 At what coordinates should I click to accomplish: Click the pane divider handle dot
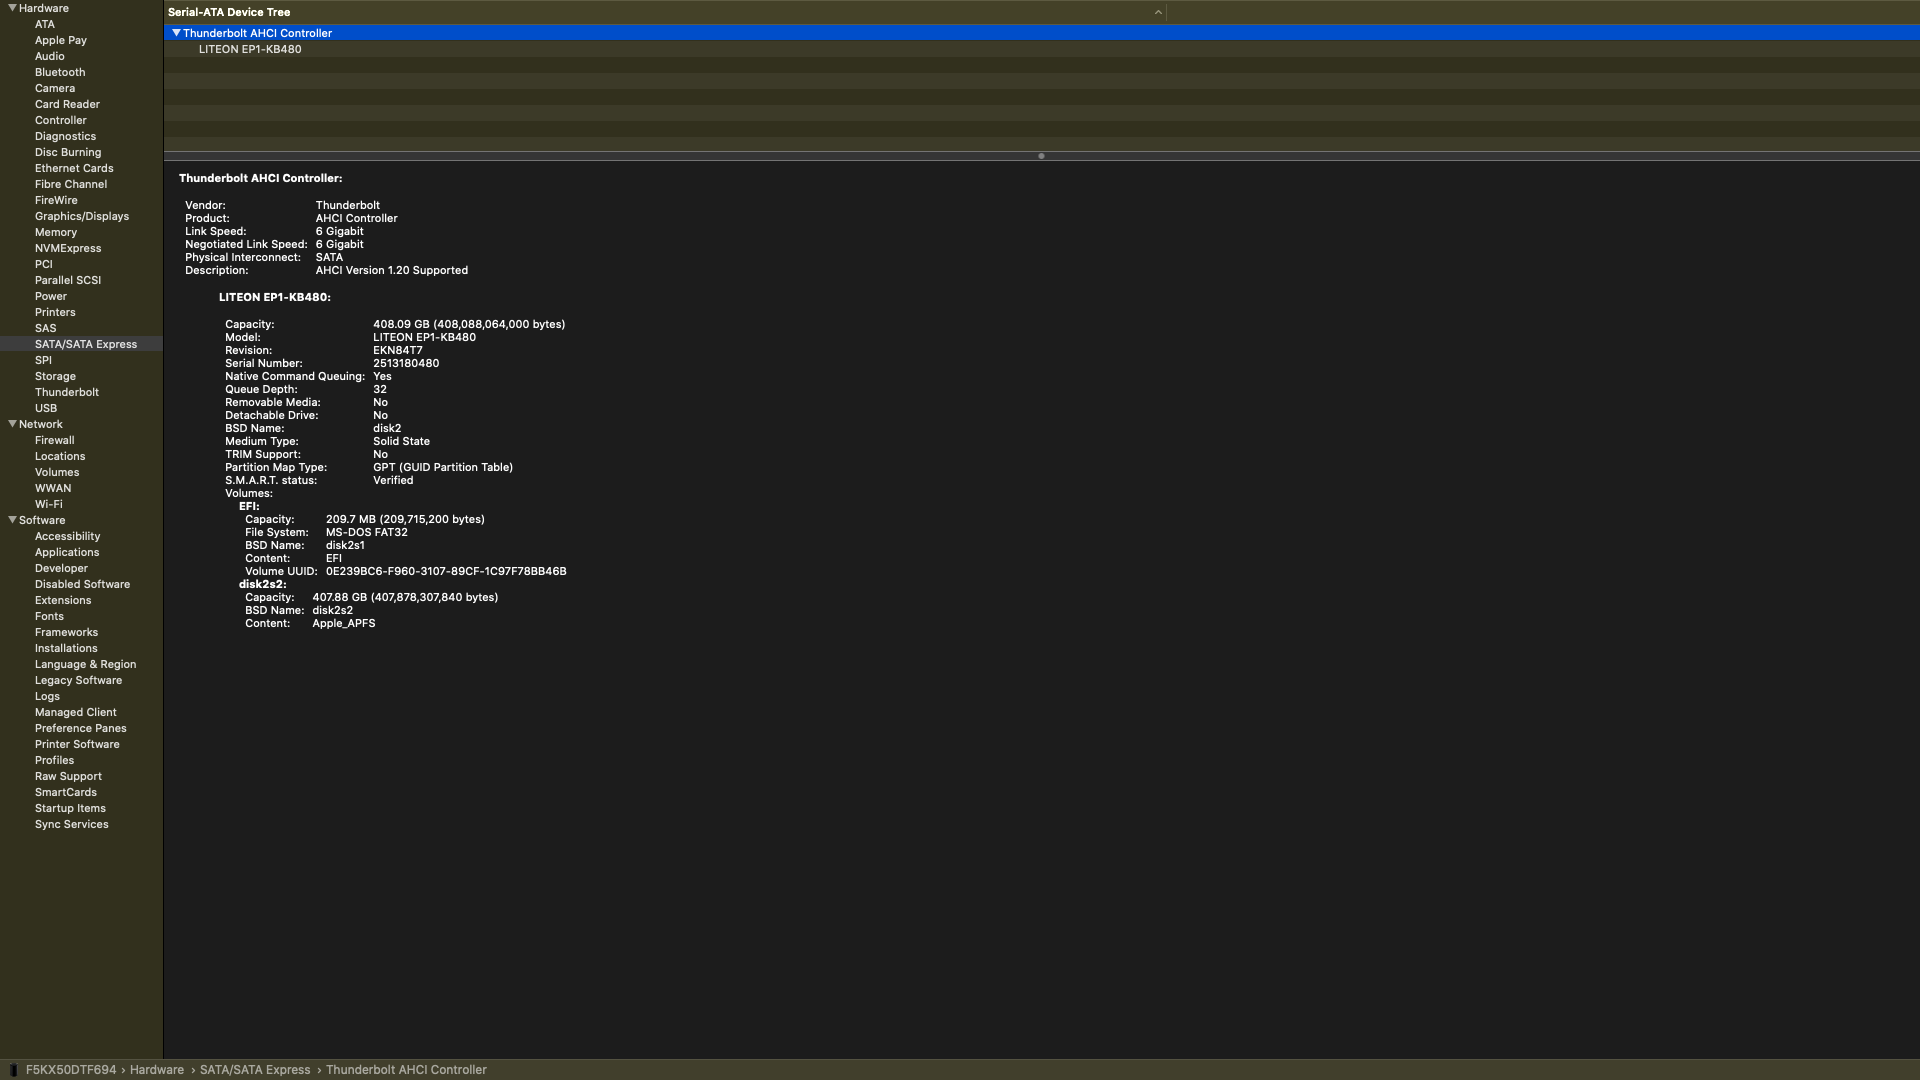coord(1041,156)
